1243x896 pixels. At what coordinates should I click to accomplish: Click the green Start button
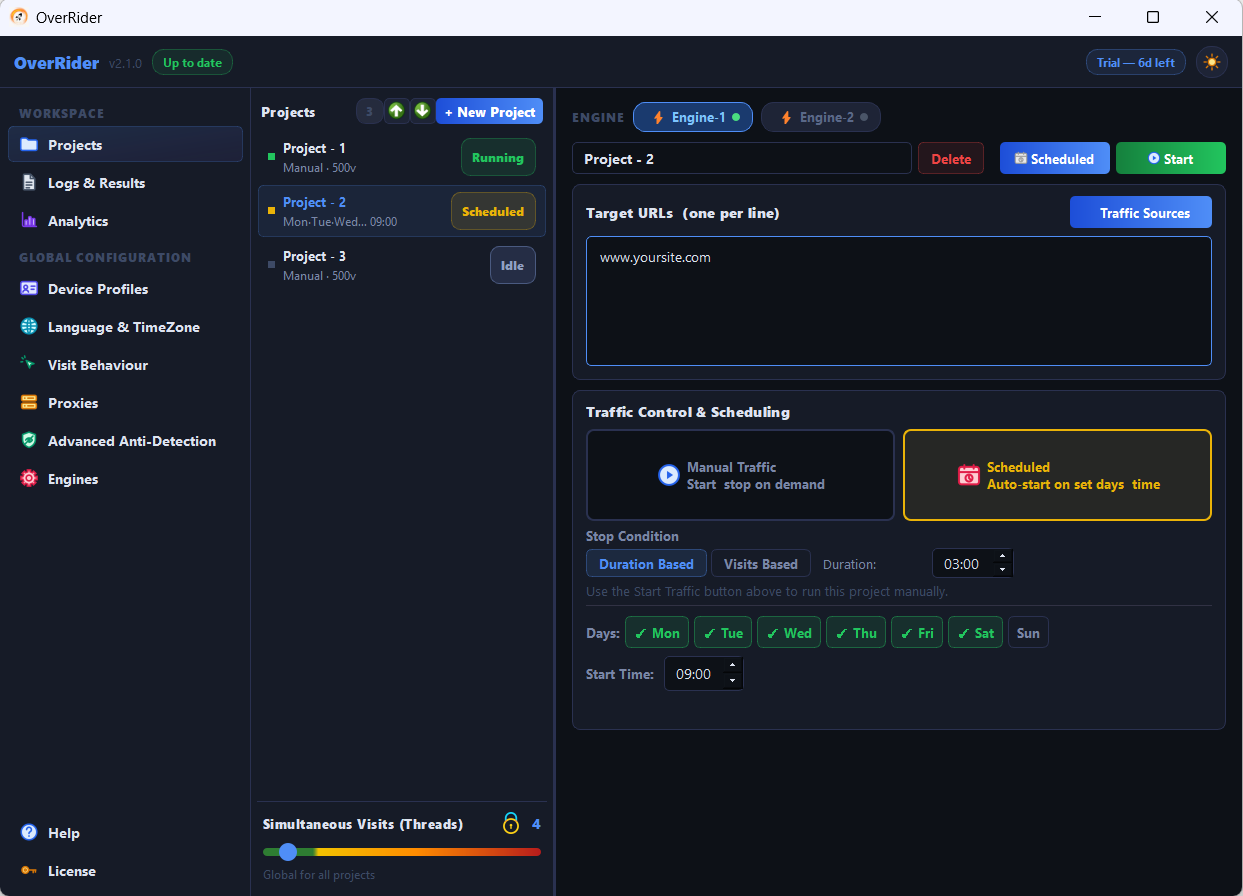click(x=1170, y=159)
